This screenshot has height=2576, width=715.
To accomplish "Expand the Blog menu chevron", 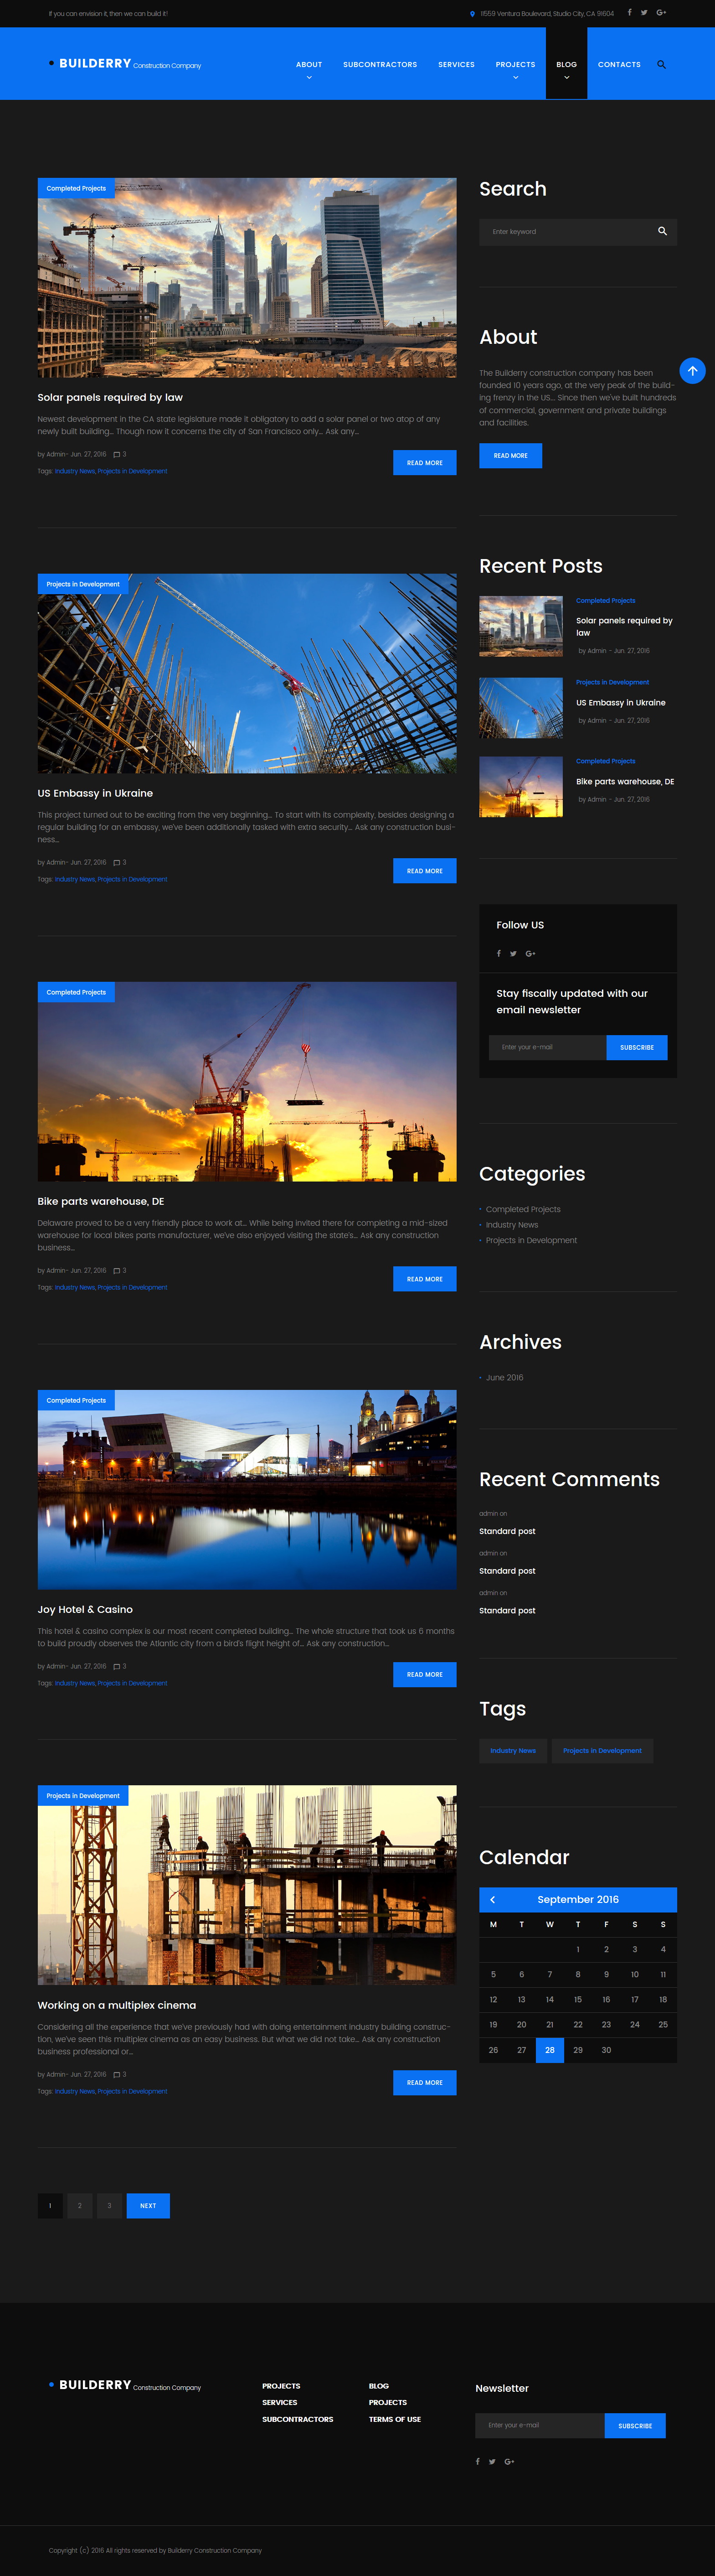I will tap(566, 77).
